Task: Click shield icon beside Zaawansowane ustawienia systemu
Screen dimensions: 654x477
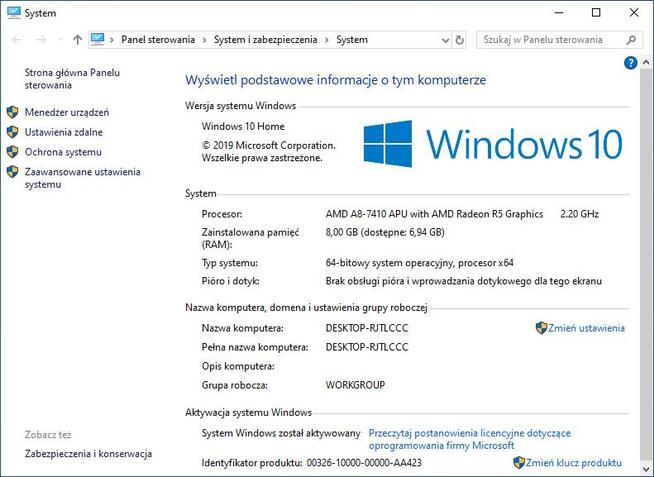Action: click(13, 171)
